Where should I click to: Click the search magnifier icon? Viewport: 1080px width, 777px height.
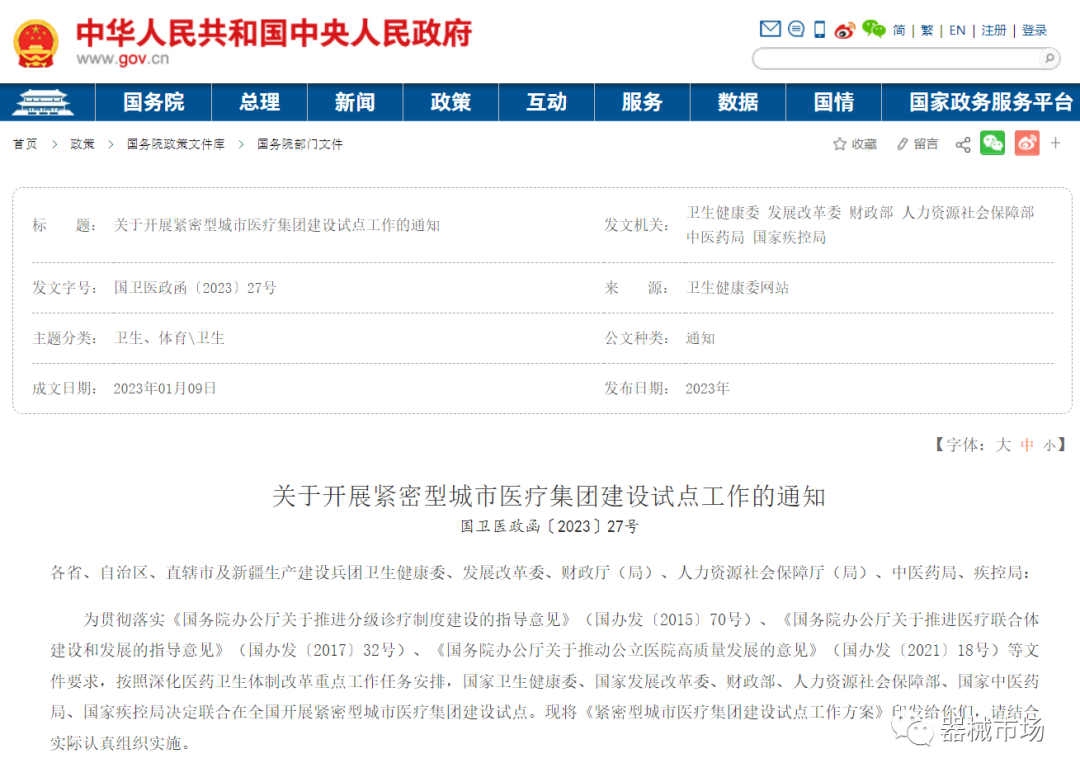click(x=1048, y=58)
